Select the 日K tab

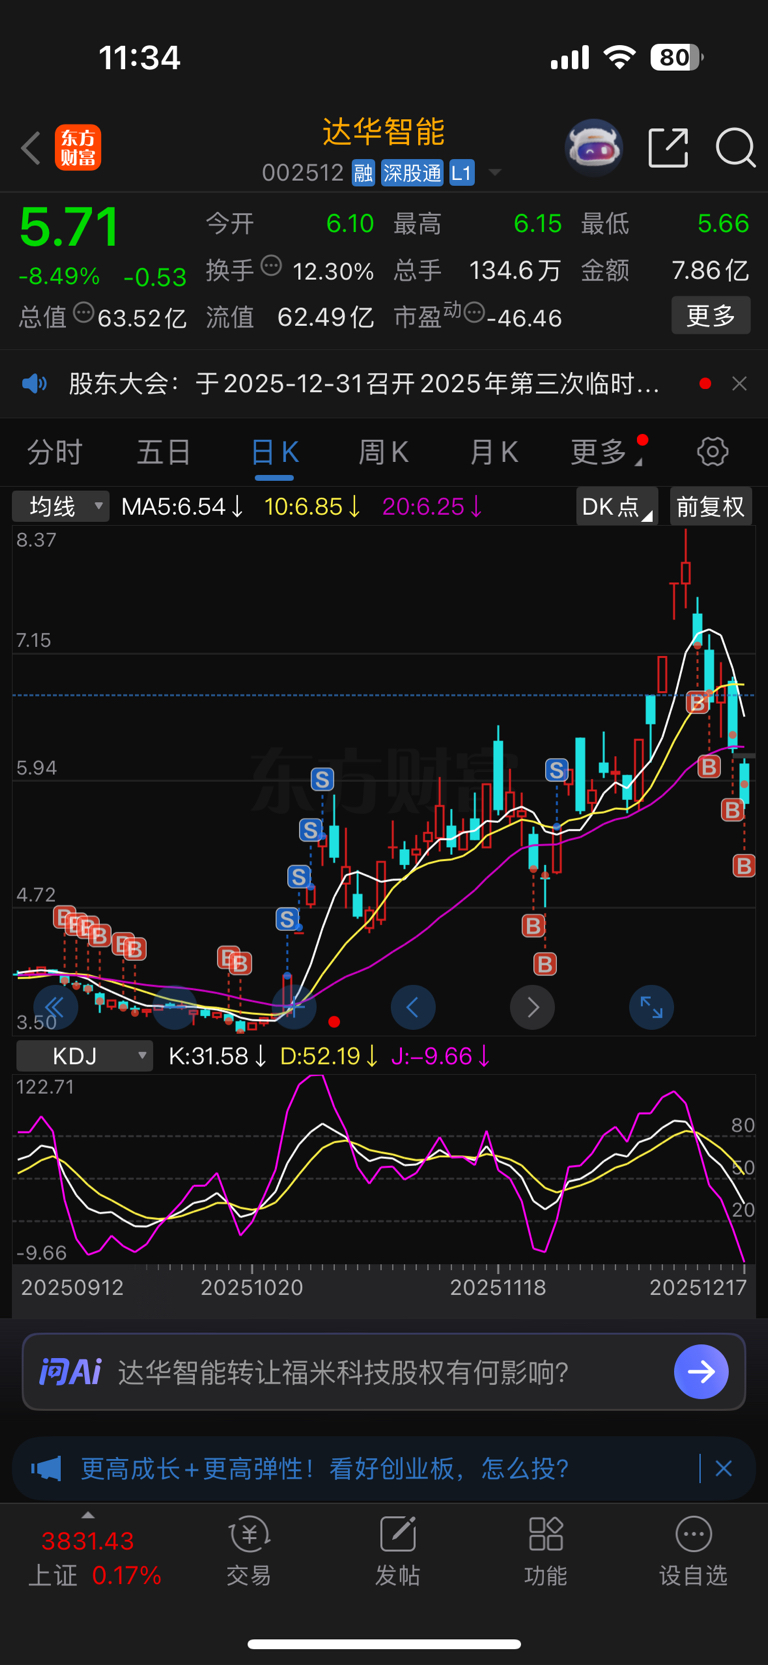tap(274, 452)
